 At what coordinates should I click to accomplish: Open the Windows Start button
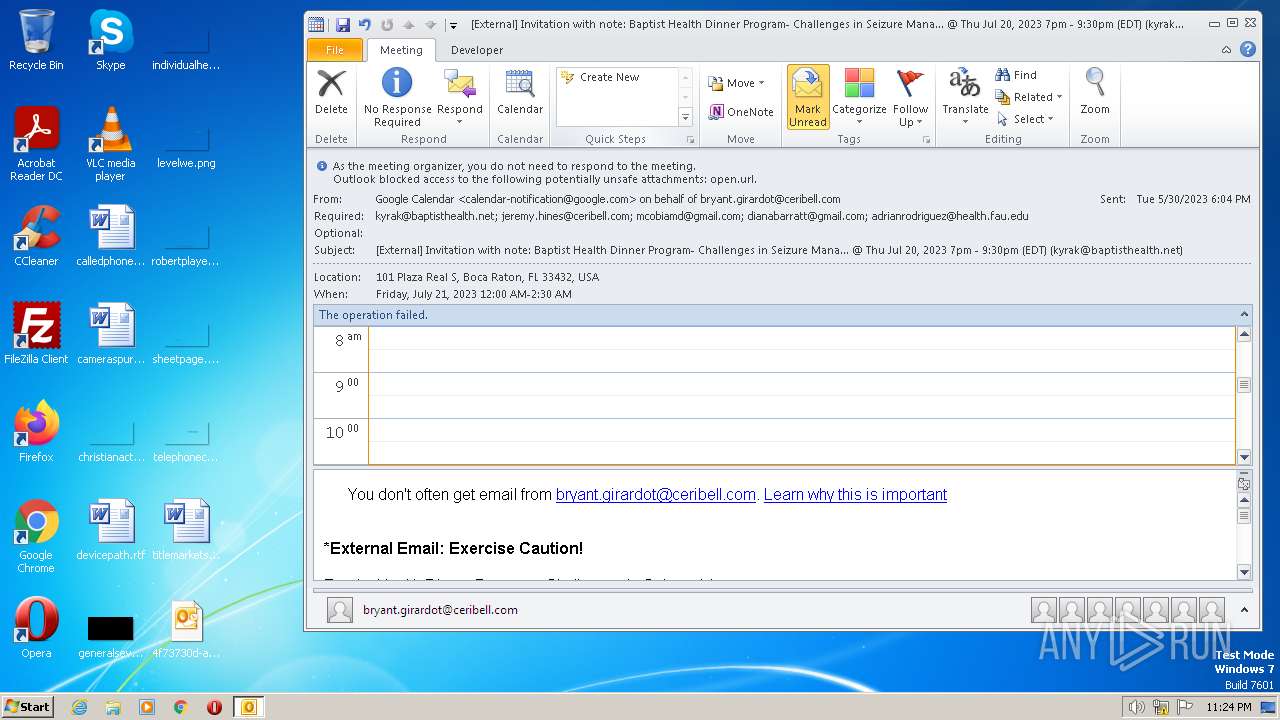pyautogui.click(x=28, y=707)
